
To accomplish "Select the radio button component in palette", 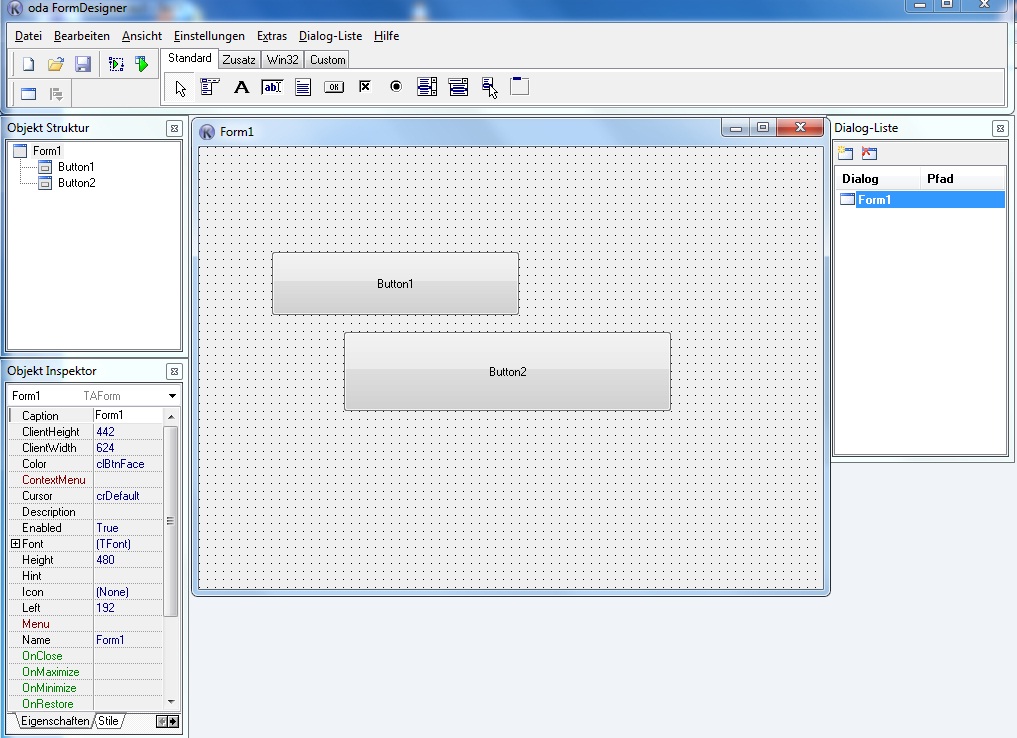I will [396, 87].
